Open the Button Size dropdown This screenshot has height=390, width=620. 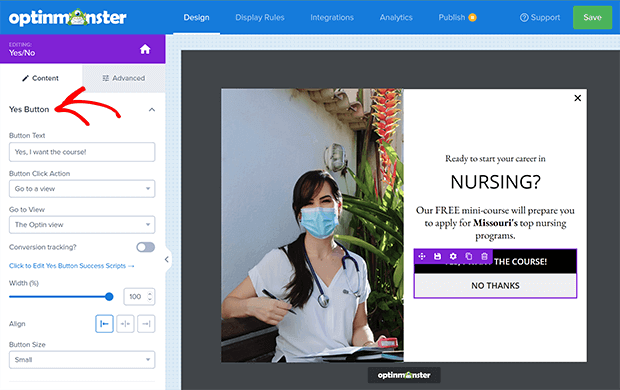pos(82,360)
